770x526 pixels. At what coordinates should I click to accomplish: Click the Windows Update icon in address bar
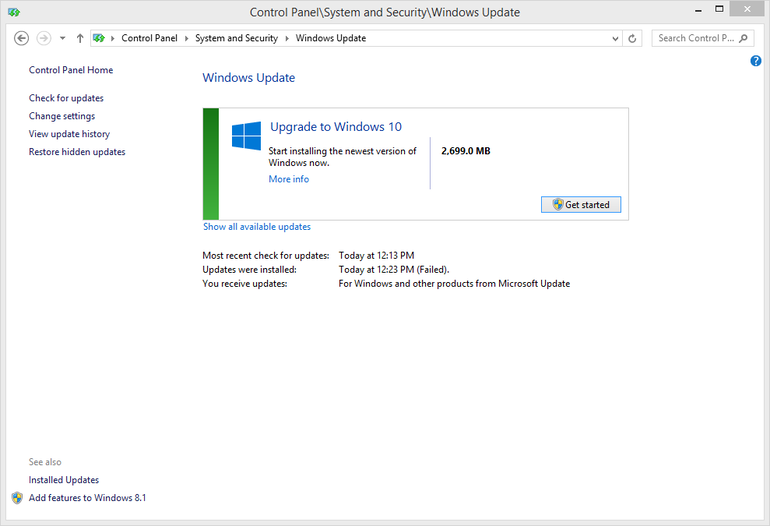tap(99, 38)
